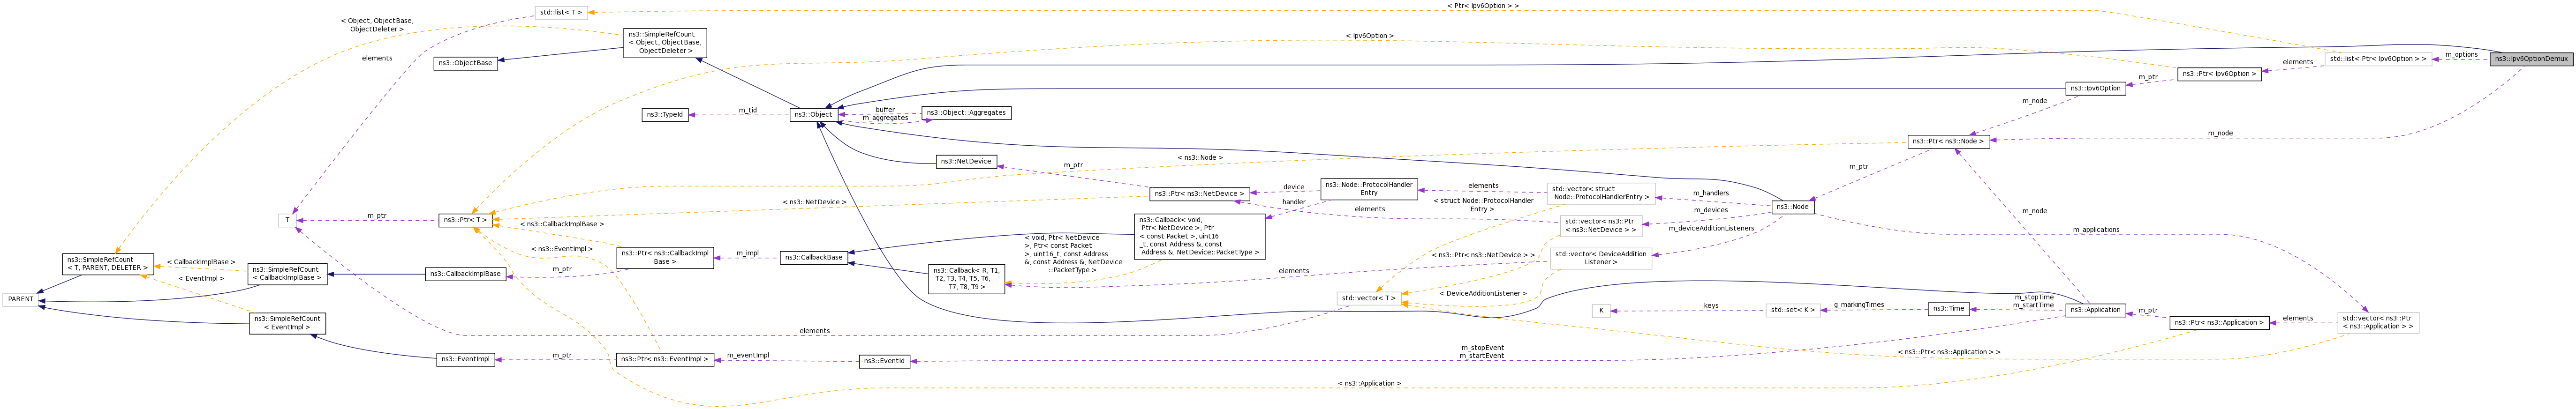Click the < ns3::Application > template label
The height and width of the screenshot is (409, 2576).
tap(1369, 384)
